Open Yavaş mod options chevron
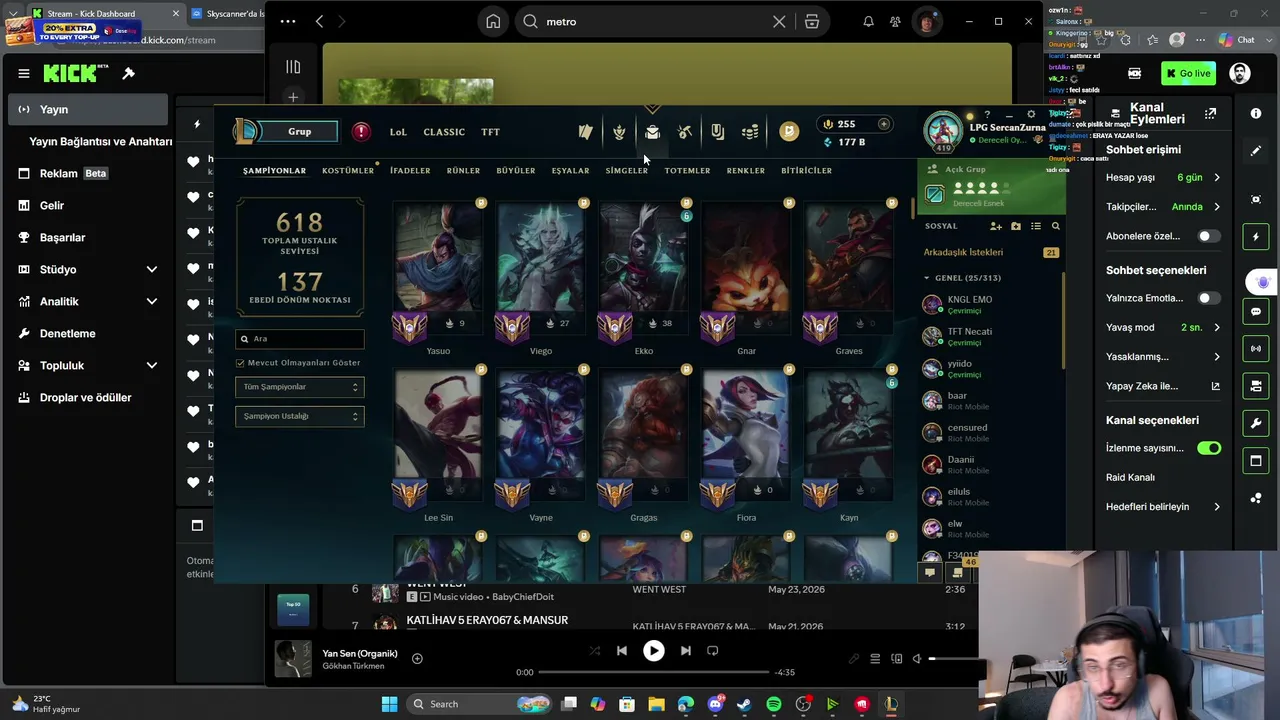The height and width of the screenshot is (720, 1280). click(x=1217, y=327)
